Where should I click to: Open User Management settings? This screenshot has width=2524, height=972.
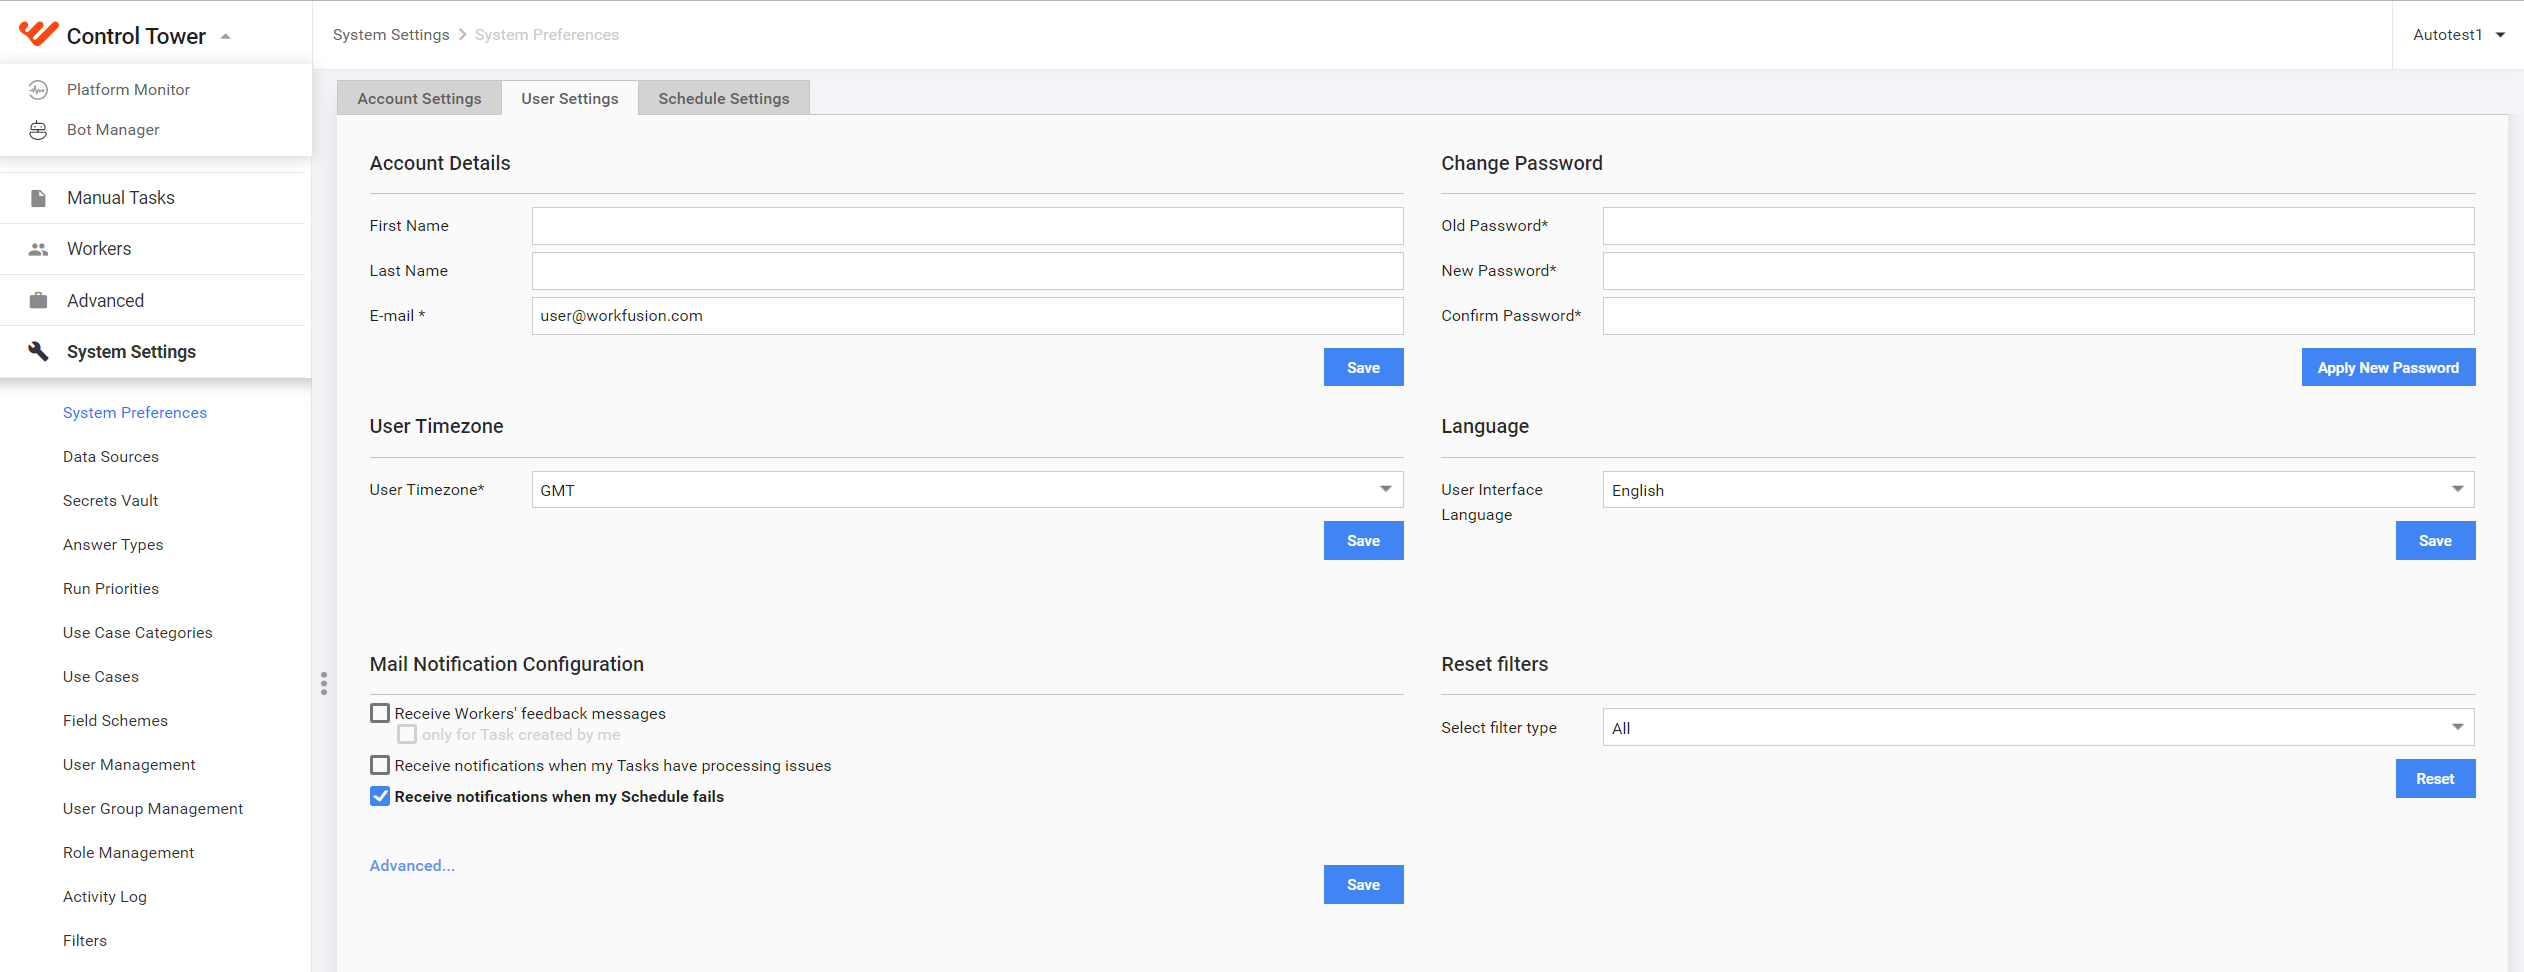pyautogui.click(x=129, y=765)
